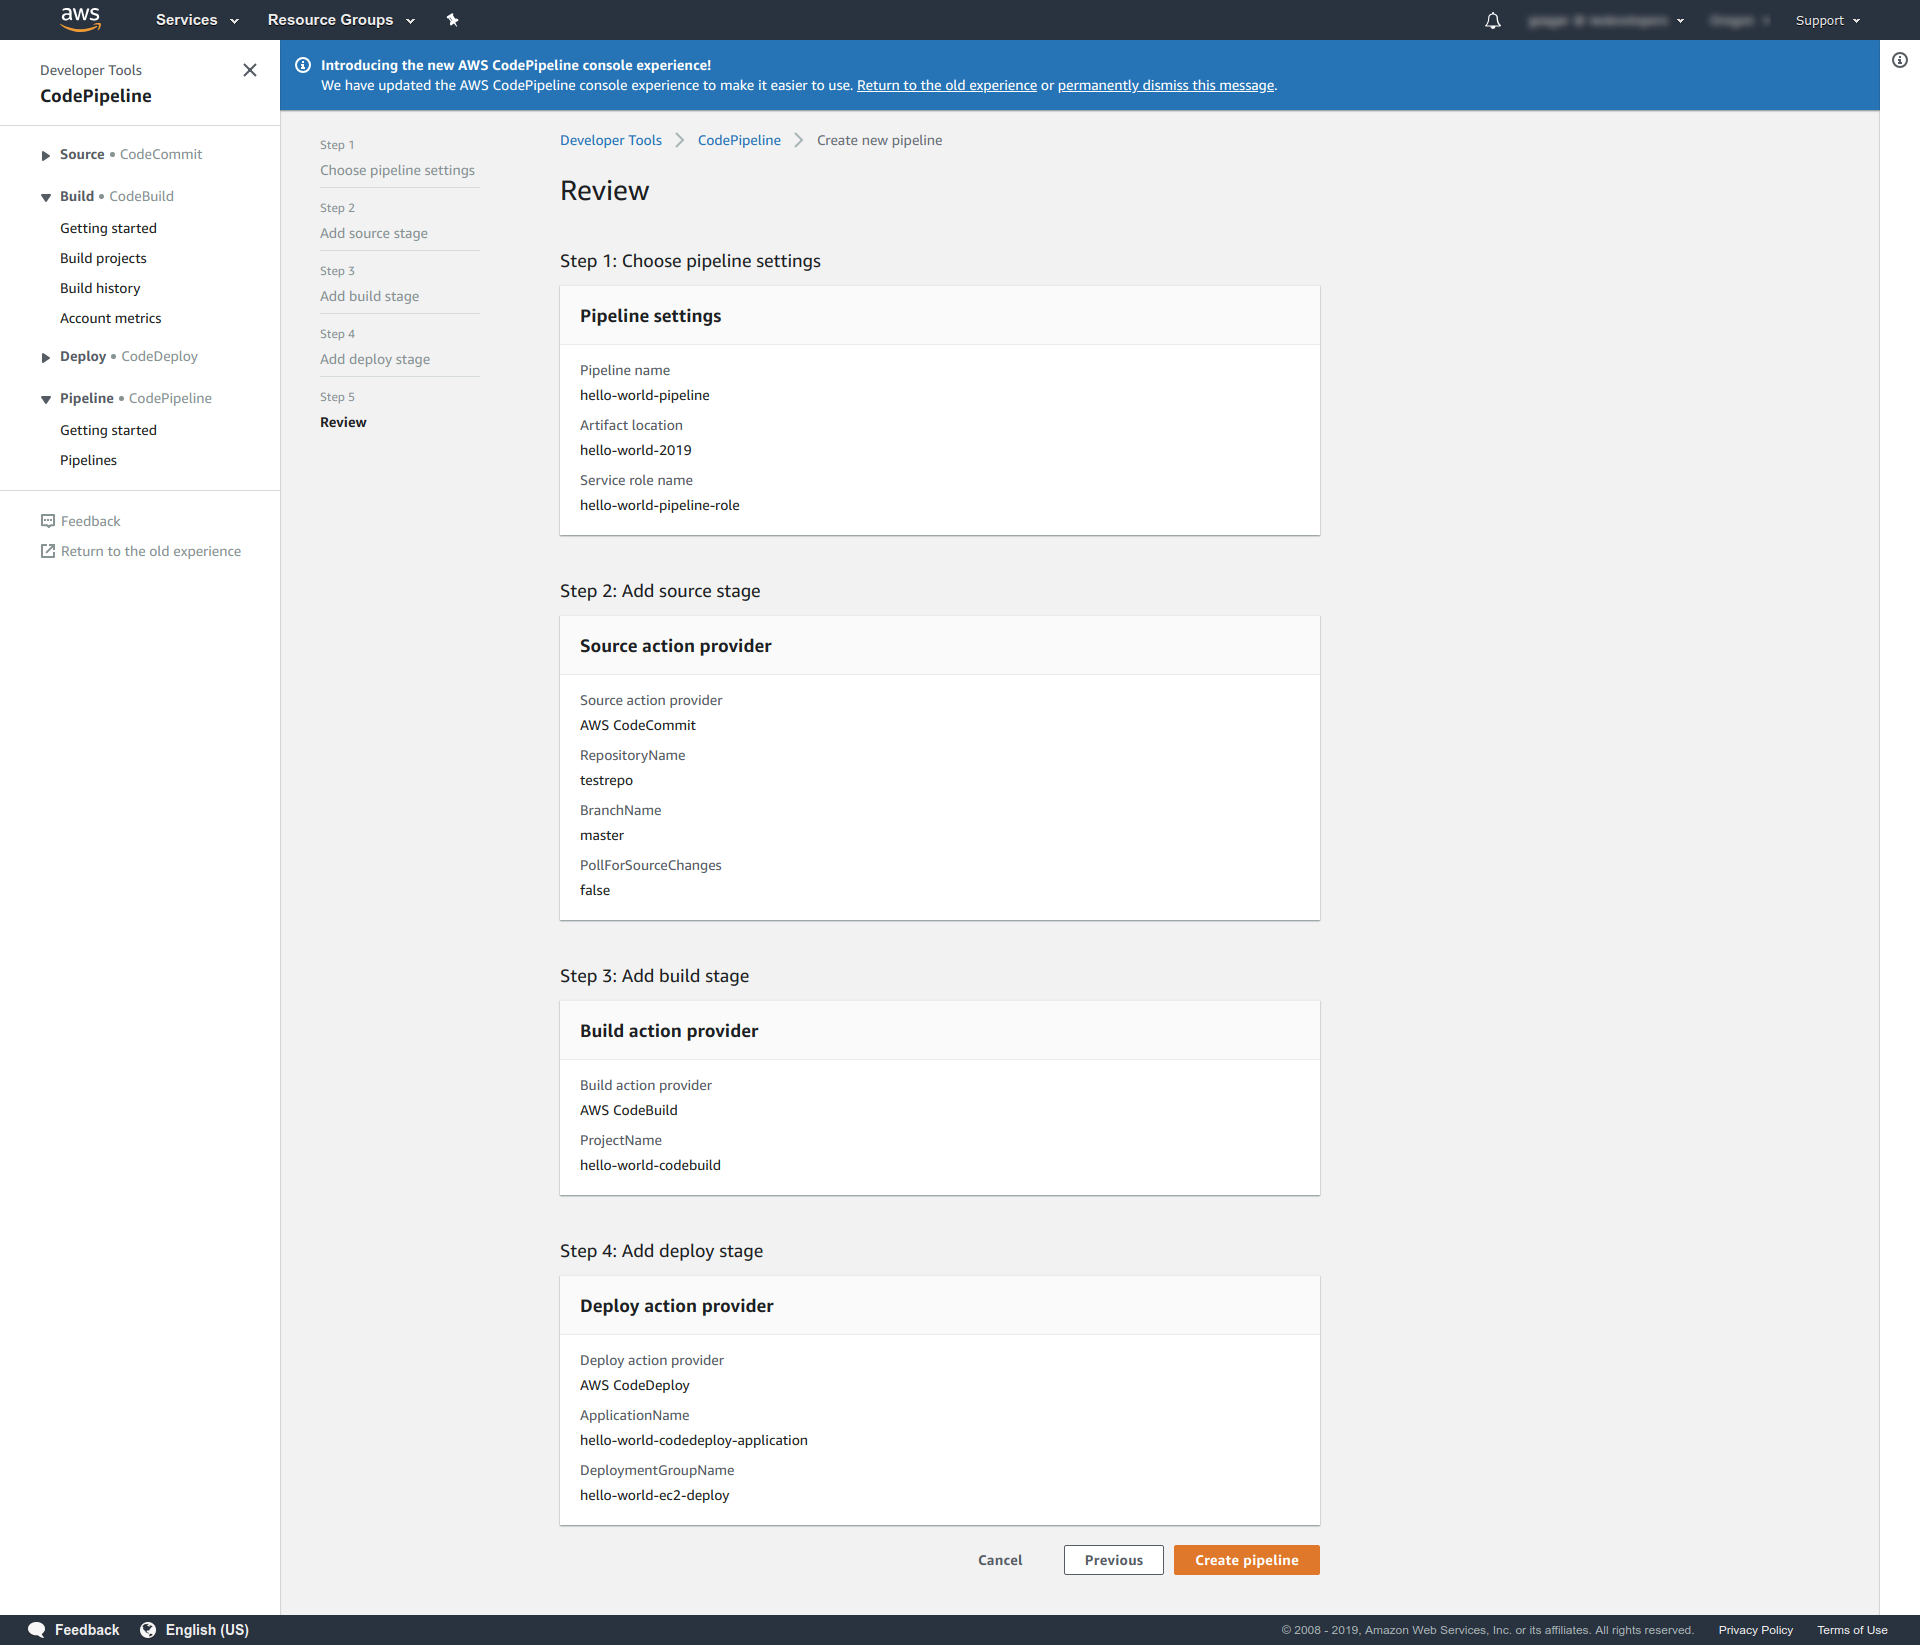The width and height of the screenshot is (1920, 1645).
Task: Open the blurred account name dropdown
Action: click(x=1606, y=20)
